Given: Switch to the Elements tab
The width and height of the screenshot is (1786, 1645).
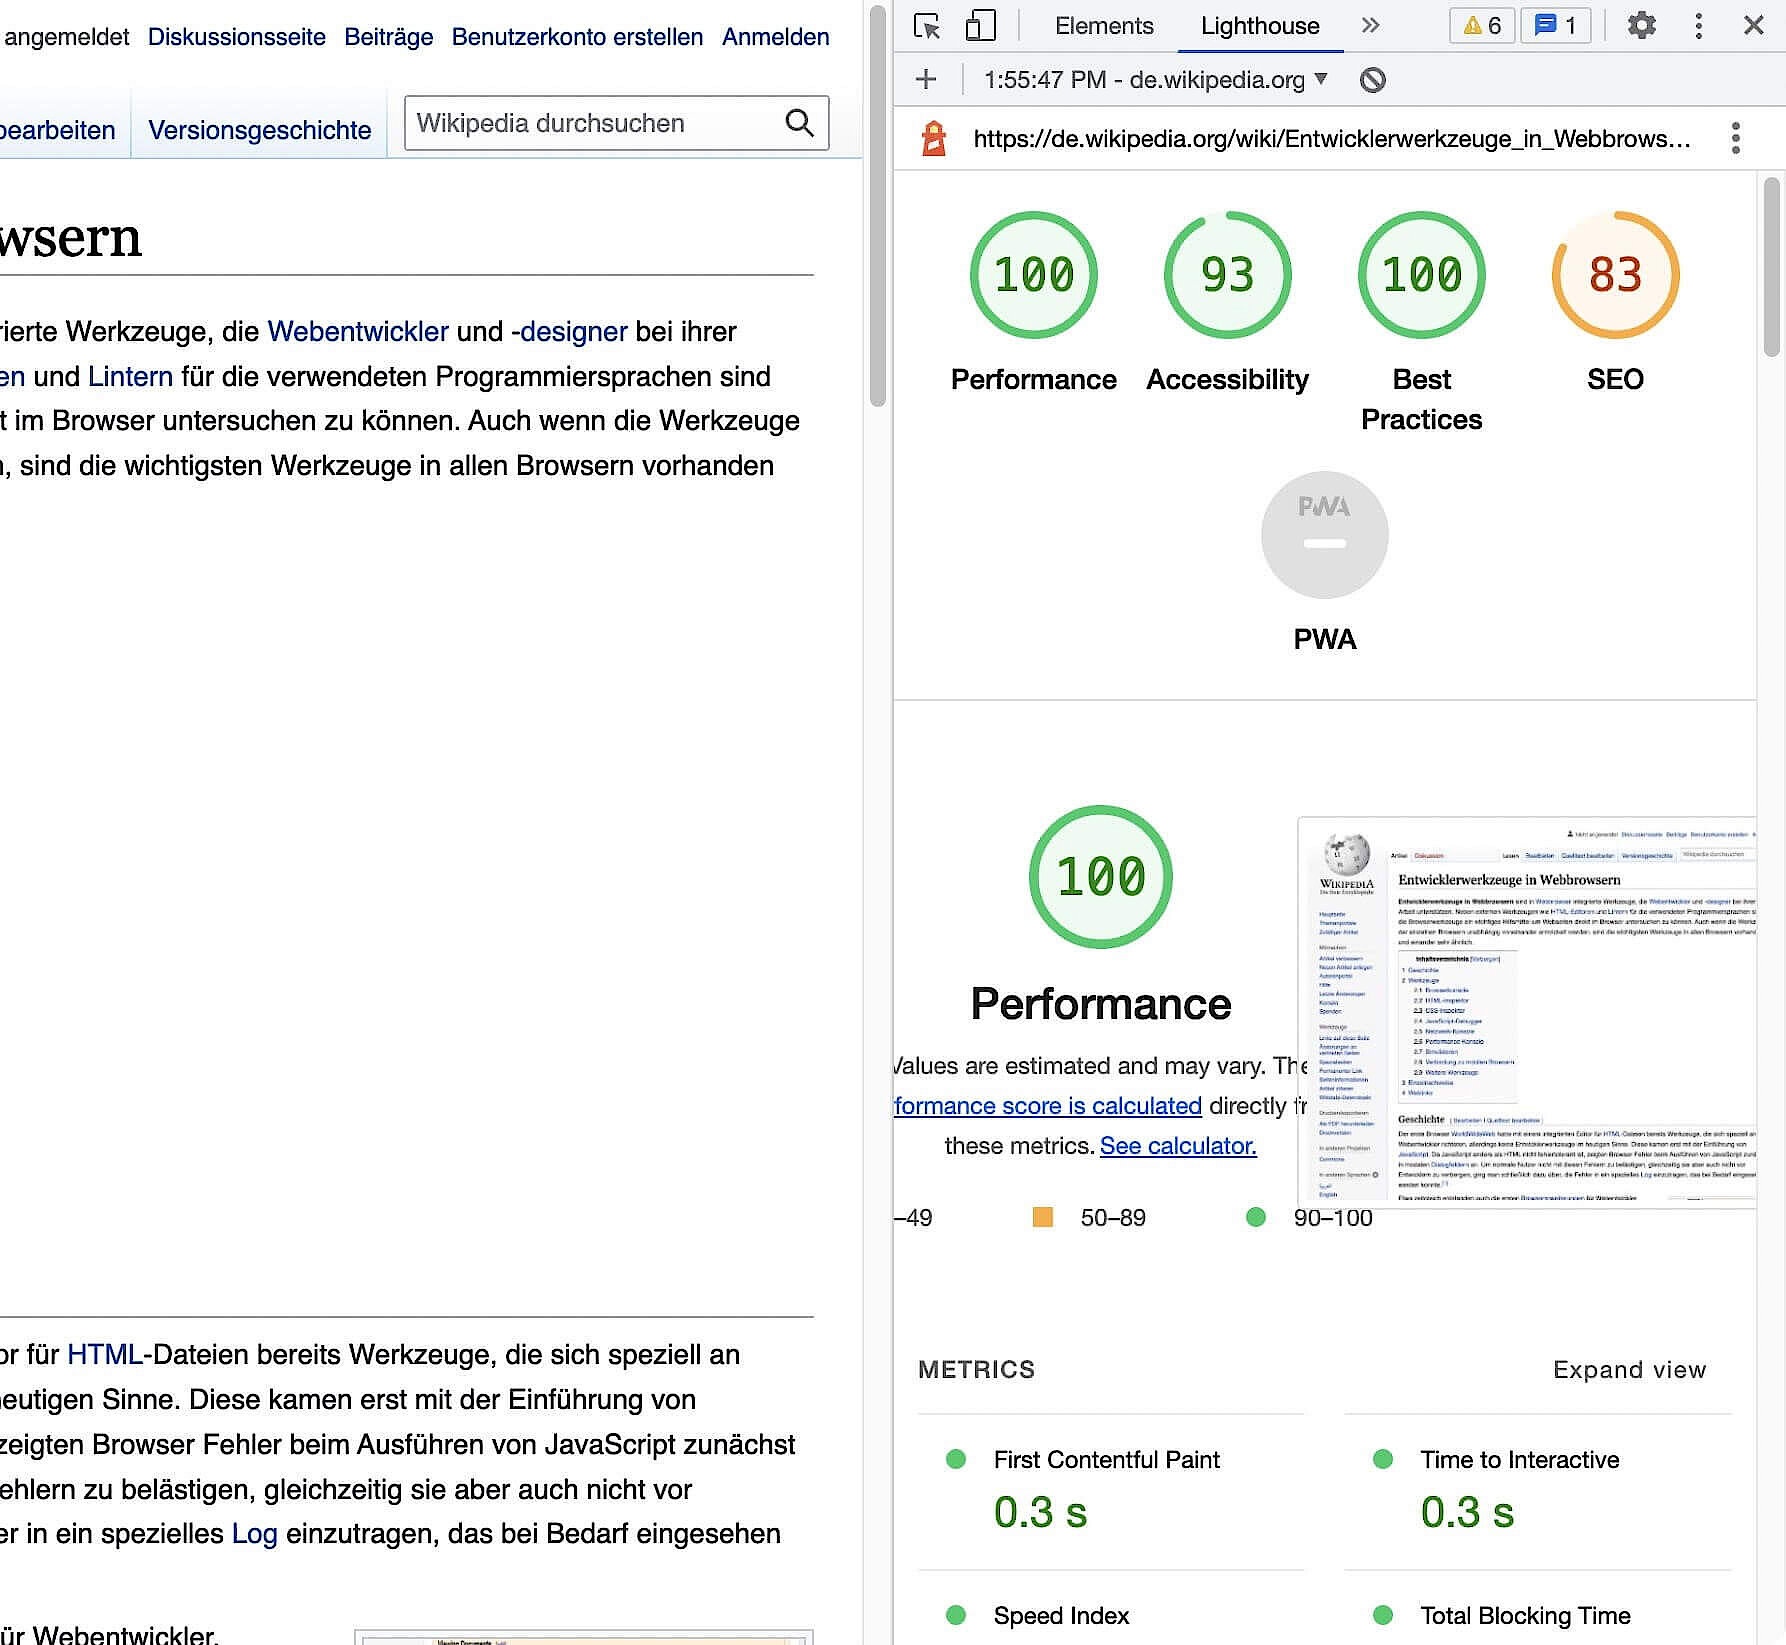Looking at the screenshot, I should click(1103, 26).
